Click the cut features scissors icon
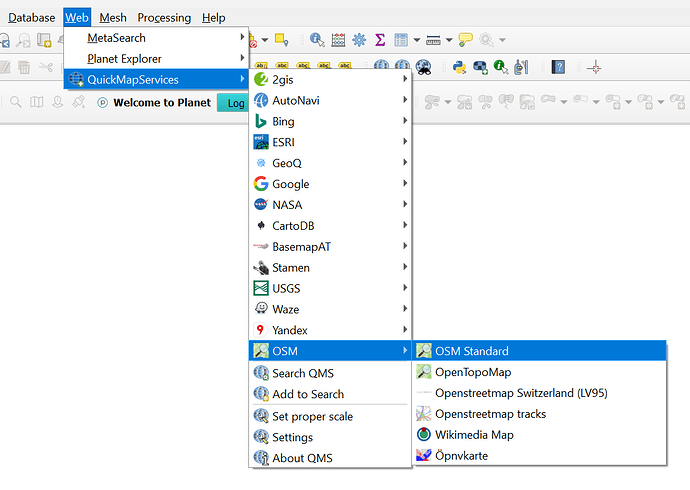 45,67
